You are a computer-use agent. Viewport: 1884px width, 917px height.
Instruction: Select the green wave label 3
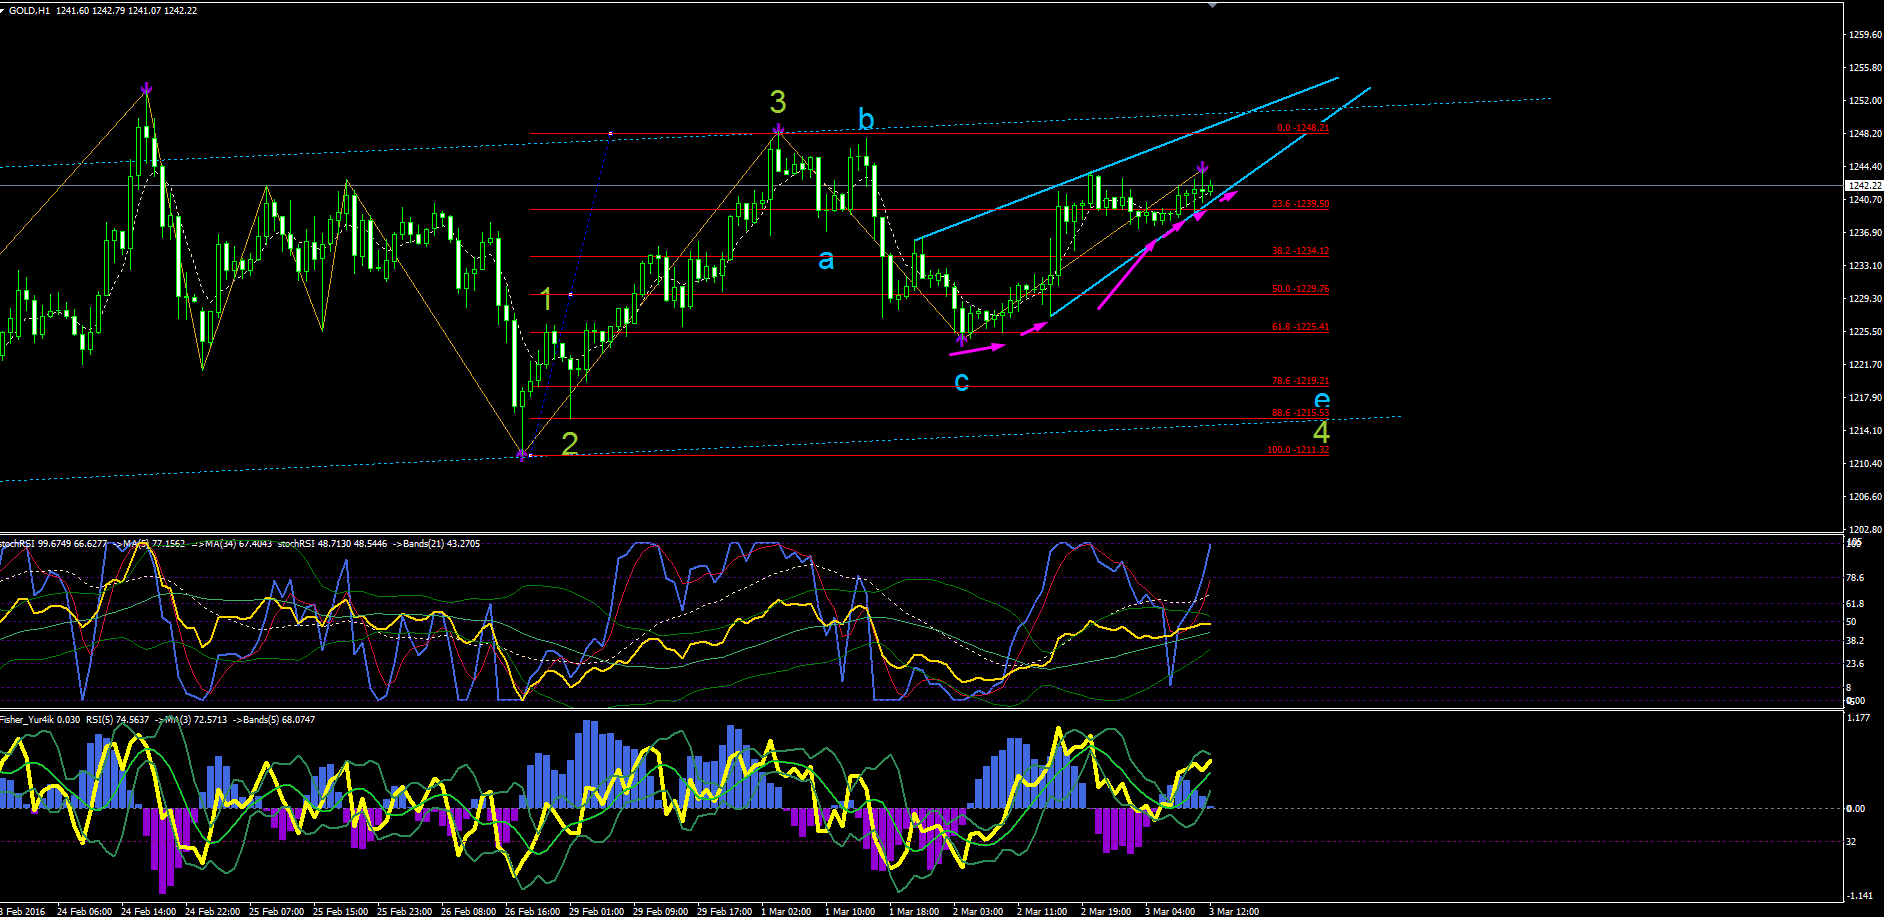point(778,101)
